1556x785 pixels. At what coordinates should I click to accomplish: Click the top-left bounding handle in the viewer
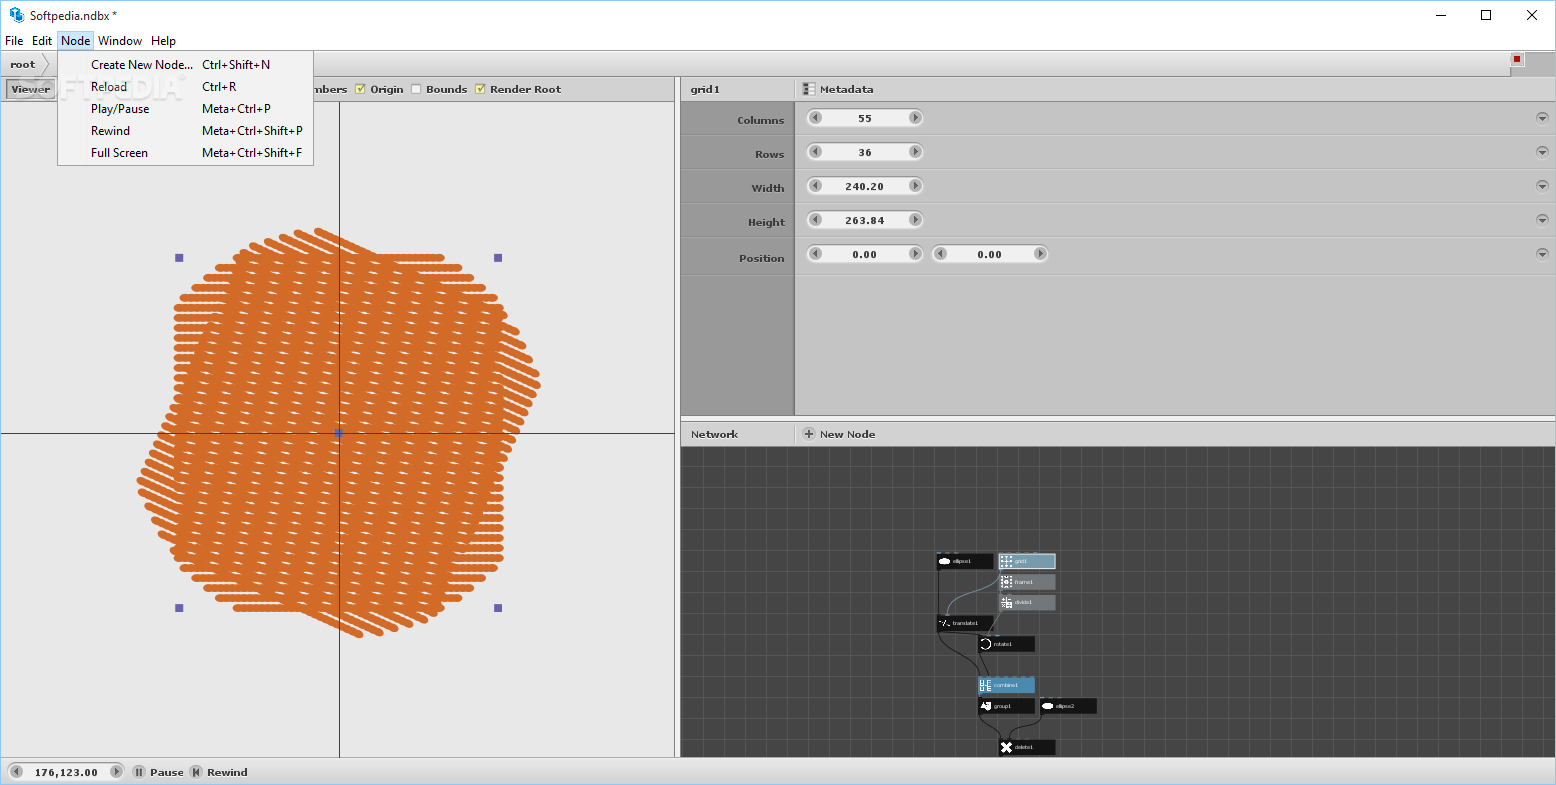coord(179,258)
